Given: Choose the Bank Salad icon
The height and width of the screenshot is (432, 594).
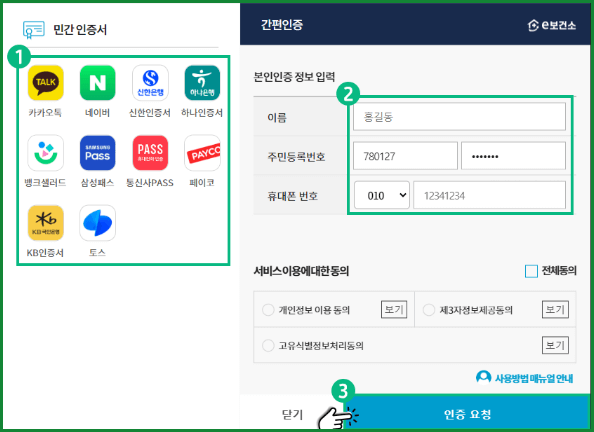Looking at the screenshot, I should [45, 153].
